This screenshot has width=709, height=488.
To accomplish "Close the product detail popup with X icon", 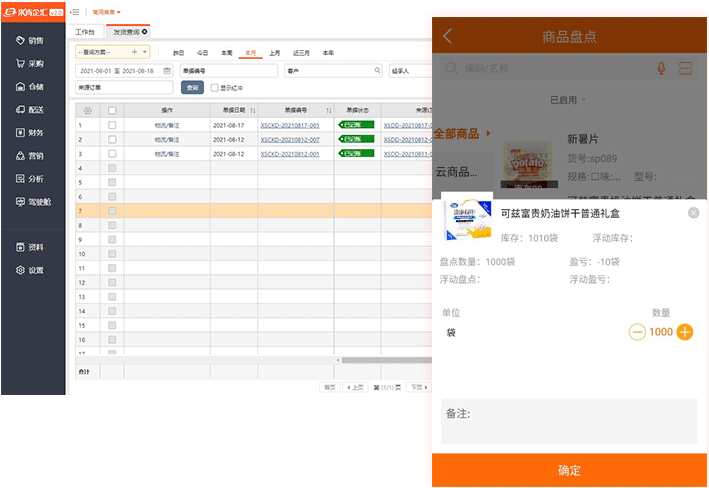I will click(x=693, y=212).
